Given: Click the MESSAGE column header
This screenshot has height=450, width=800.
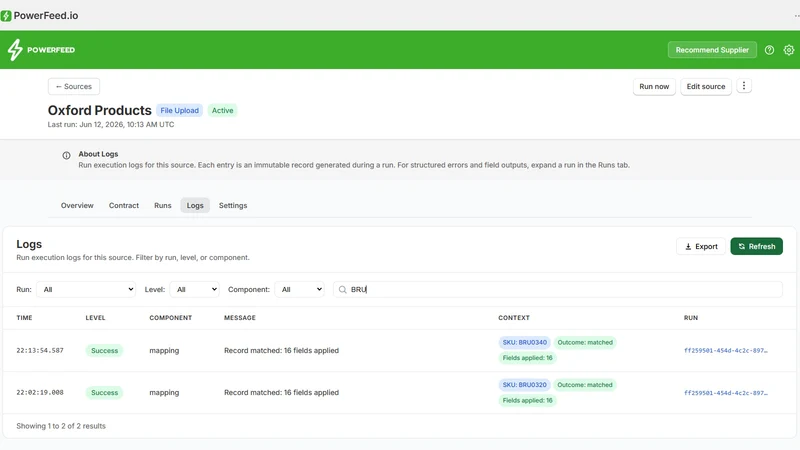Looking at the screenshot, I should point(240,318).
